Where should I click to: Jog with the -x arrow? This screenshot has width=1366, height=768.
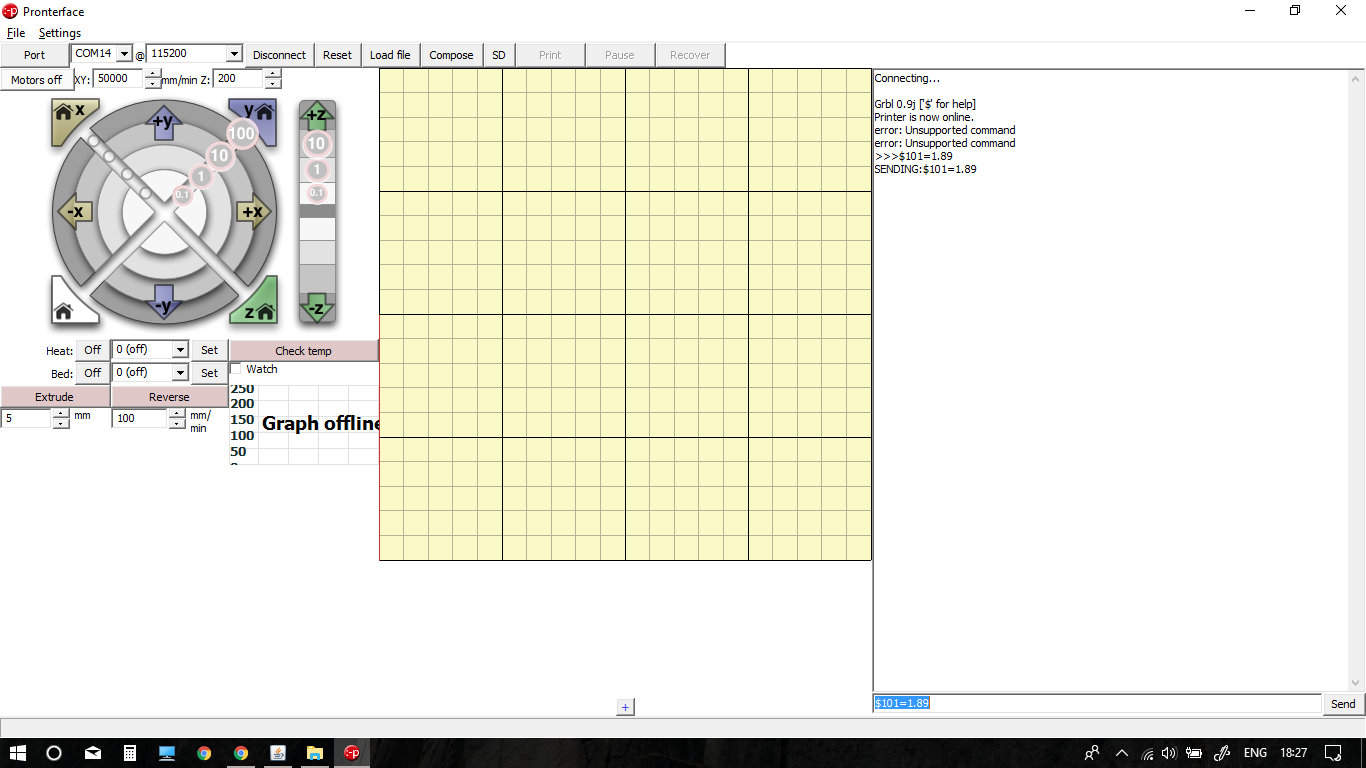(75, 212)
